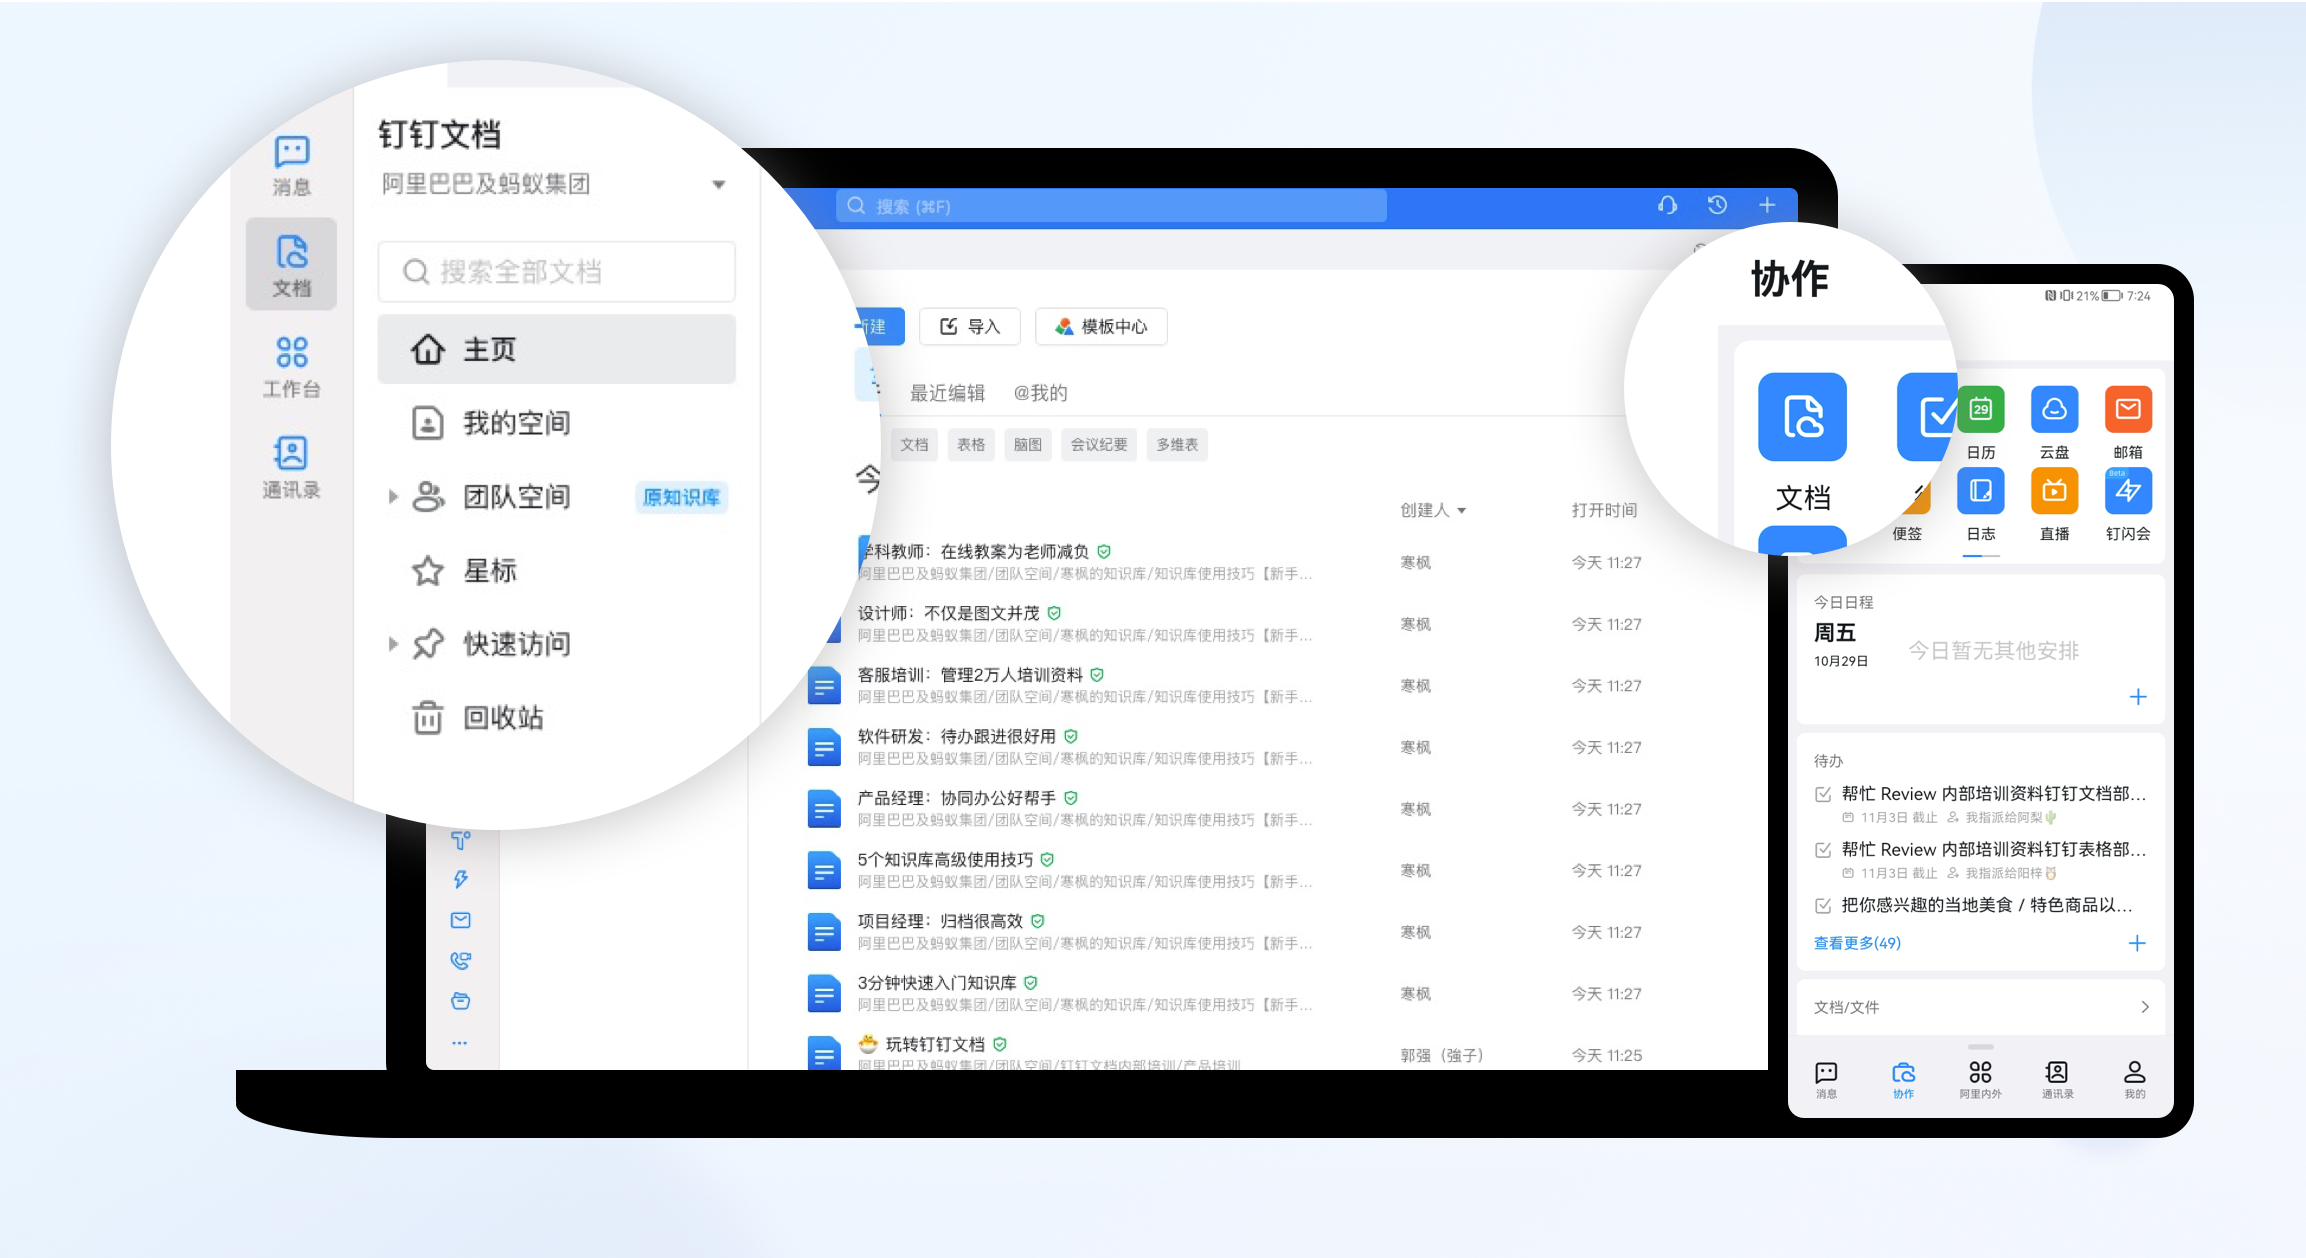2306x1258 pixels.
Task: Click the 搜索全部文档 search field
Action: [556, 271]
